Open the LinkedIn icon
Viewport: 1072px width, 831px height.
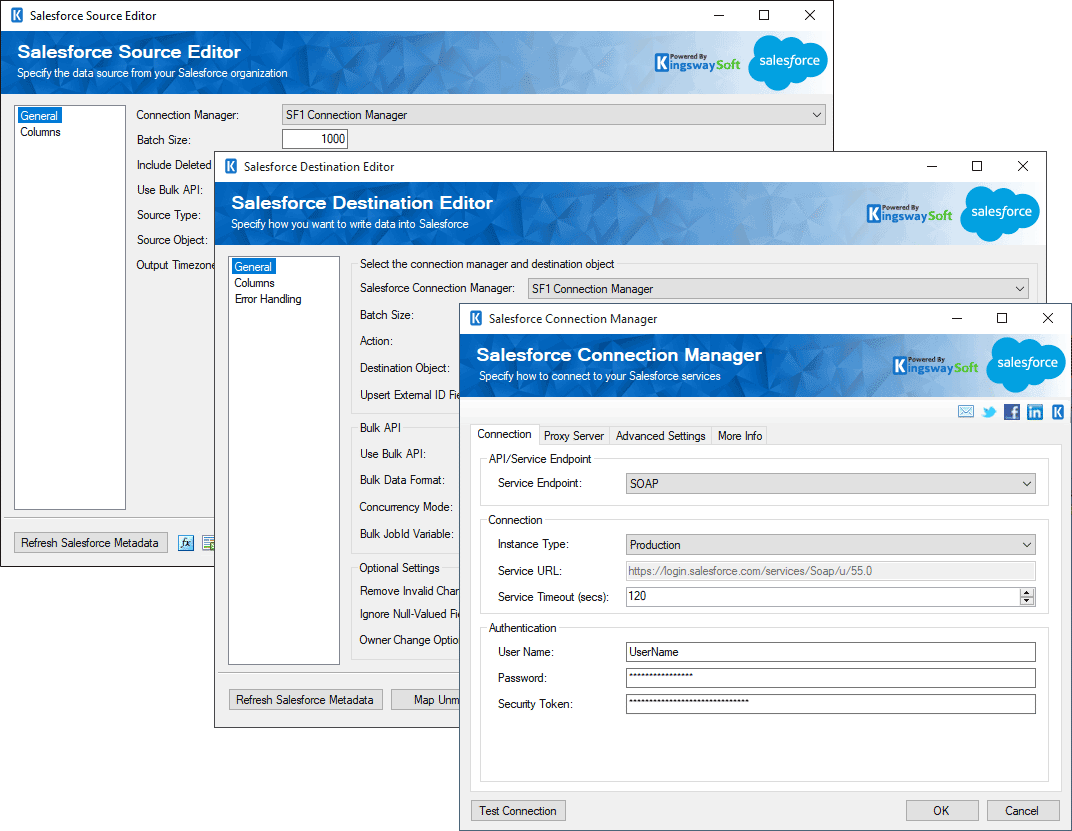pos(1035,411)
